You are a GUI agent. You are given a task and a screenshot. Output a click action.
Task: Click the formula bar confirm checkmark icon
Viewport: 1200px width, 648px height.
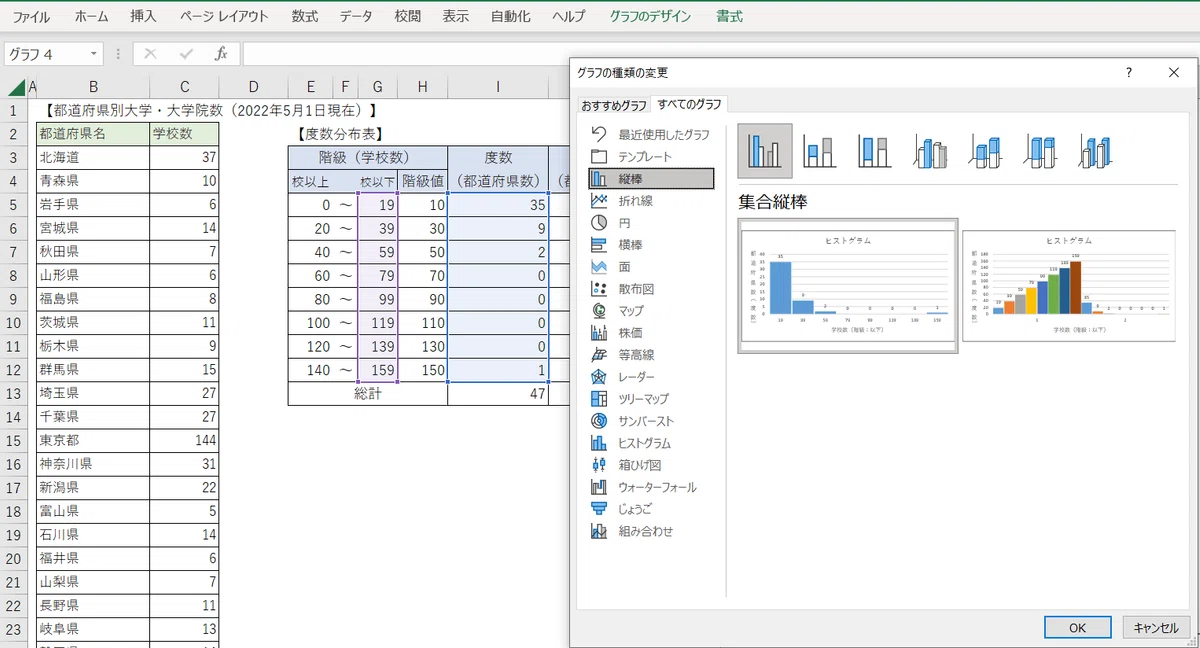(186, 54)
